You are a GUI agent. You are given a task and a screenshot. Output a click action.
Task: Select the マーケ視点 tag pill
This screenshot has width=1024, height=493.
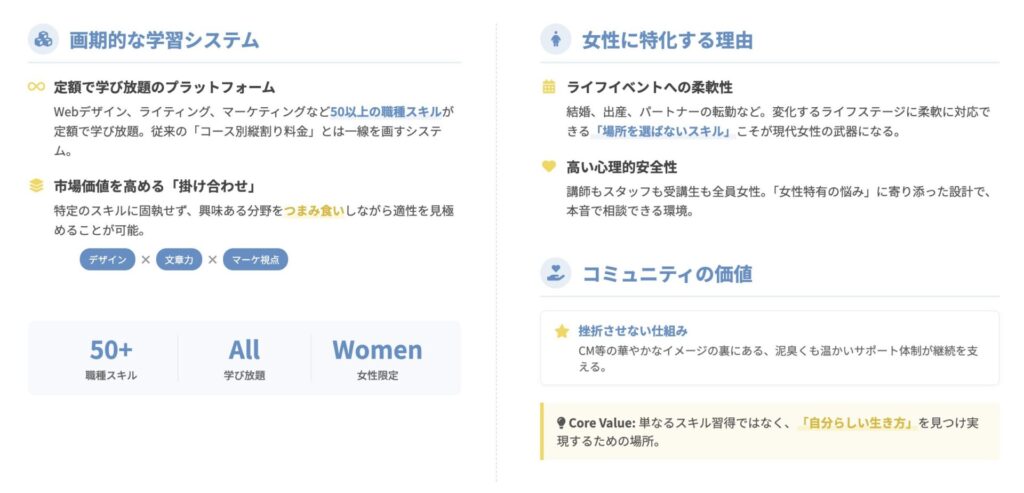coord(255,259)
